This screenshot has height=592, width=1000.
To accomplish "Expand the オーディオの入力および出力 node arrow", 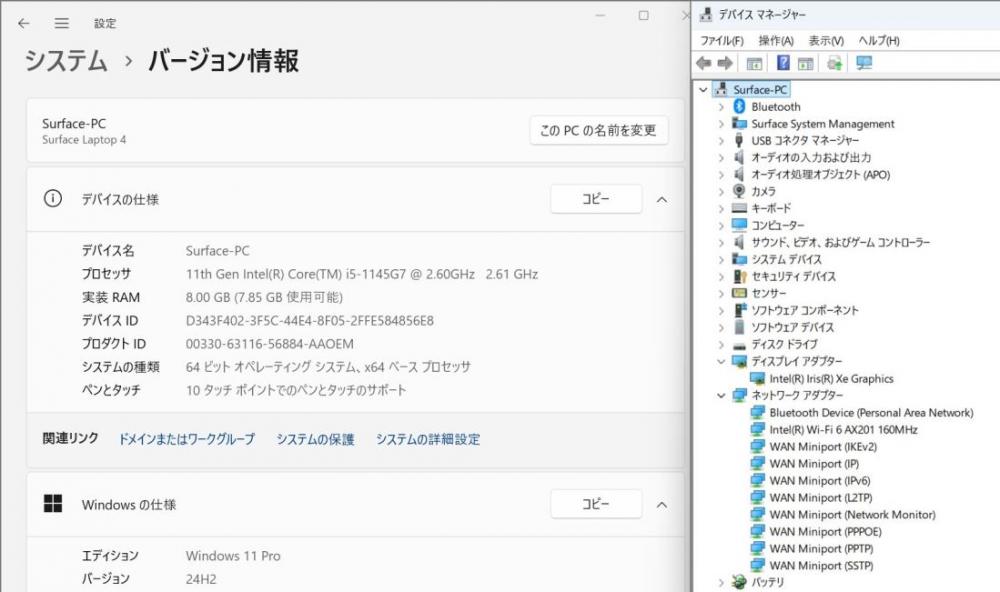I will pos(721,158).
